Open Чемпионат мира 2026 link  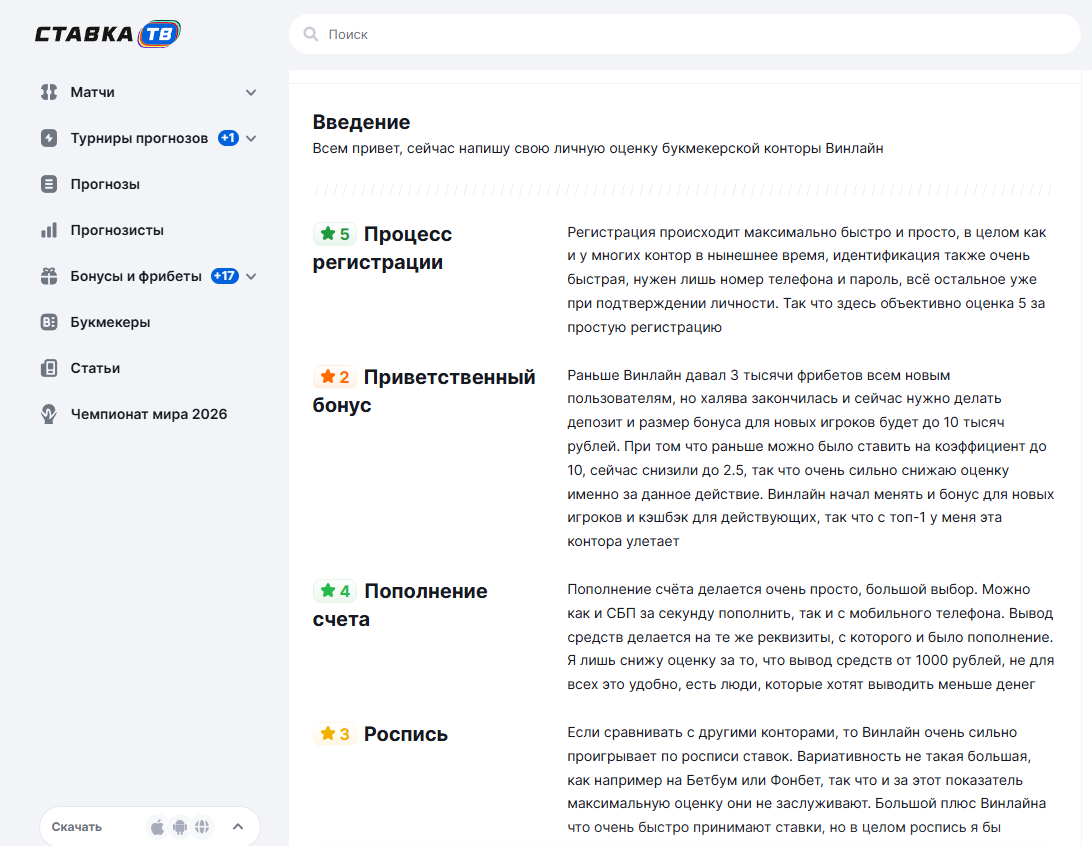click(x=149, y=414)
